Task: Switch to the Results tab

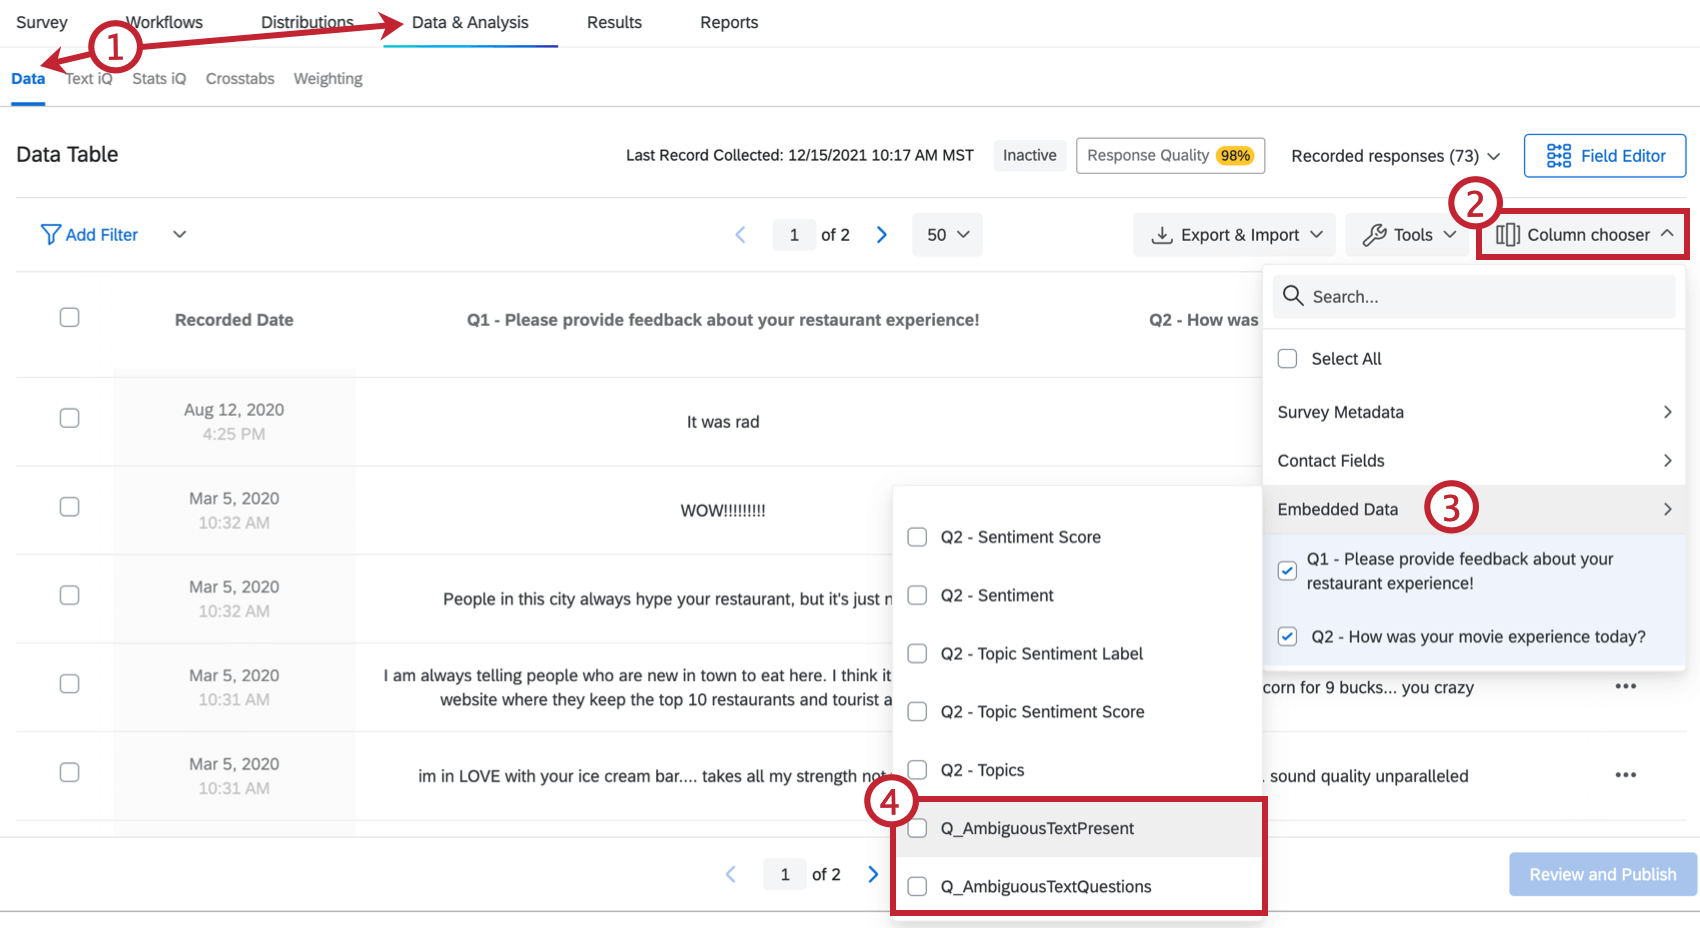Action: click(x=614, y=22)
